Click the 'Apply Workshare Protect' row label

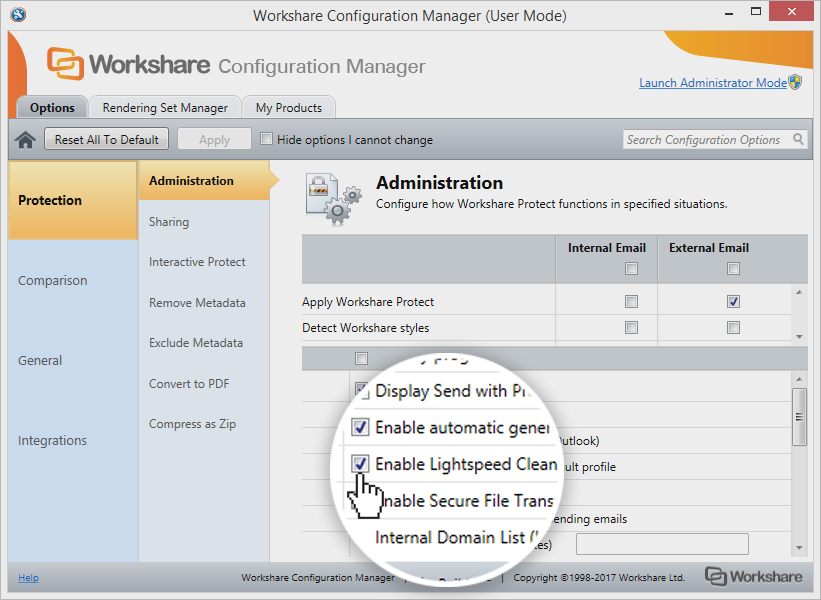tap(368, 302)
